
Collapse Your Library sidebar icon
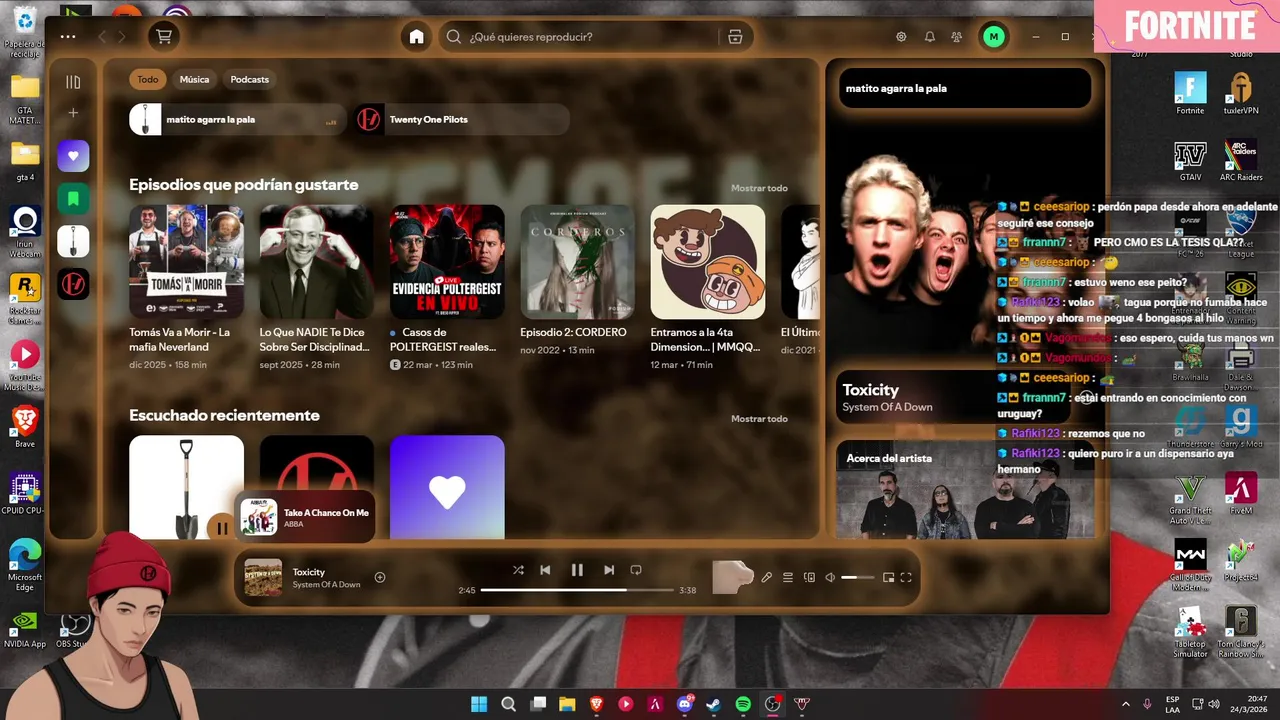[x=73, y=82]
